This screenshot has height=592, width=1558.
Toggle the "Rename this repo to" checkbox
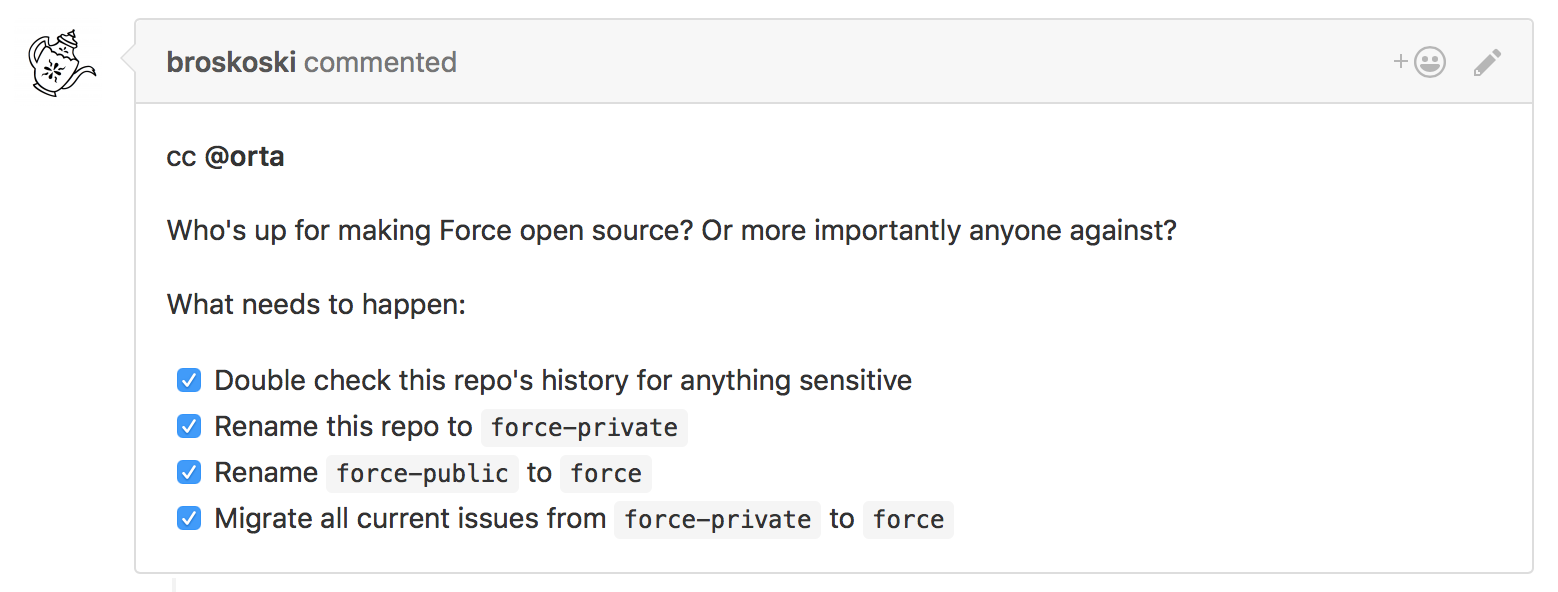[189, 426]
